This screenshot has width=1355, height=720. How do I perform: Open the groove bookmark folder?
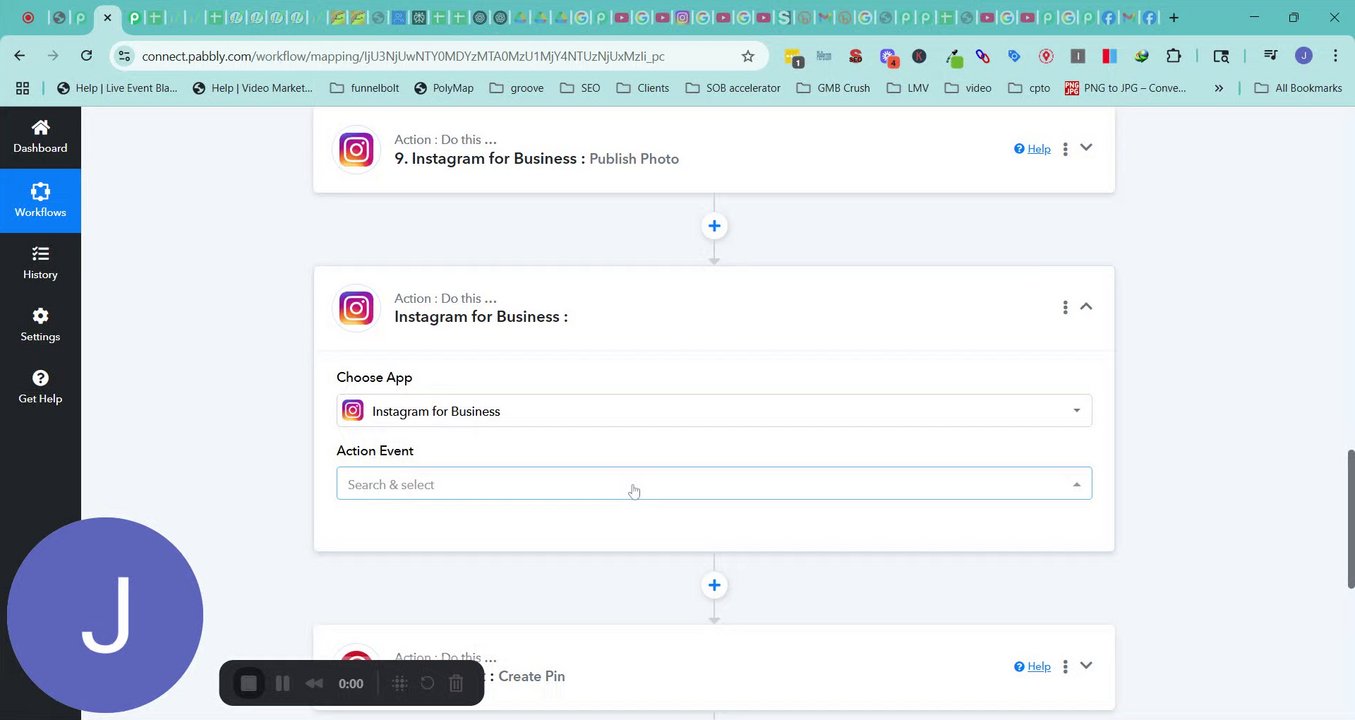coord(517,88)
